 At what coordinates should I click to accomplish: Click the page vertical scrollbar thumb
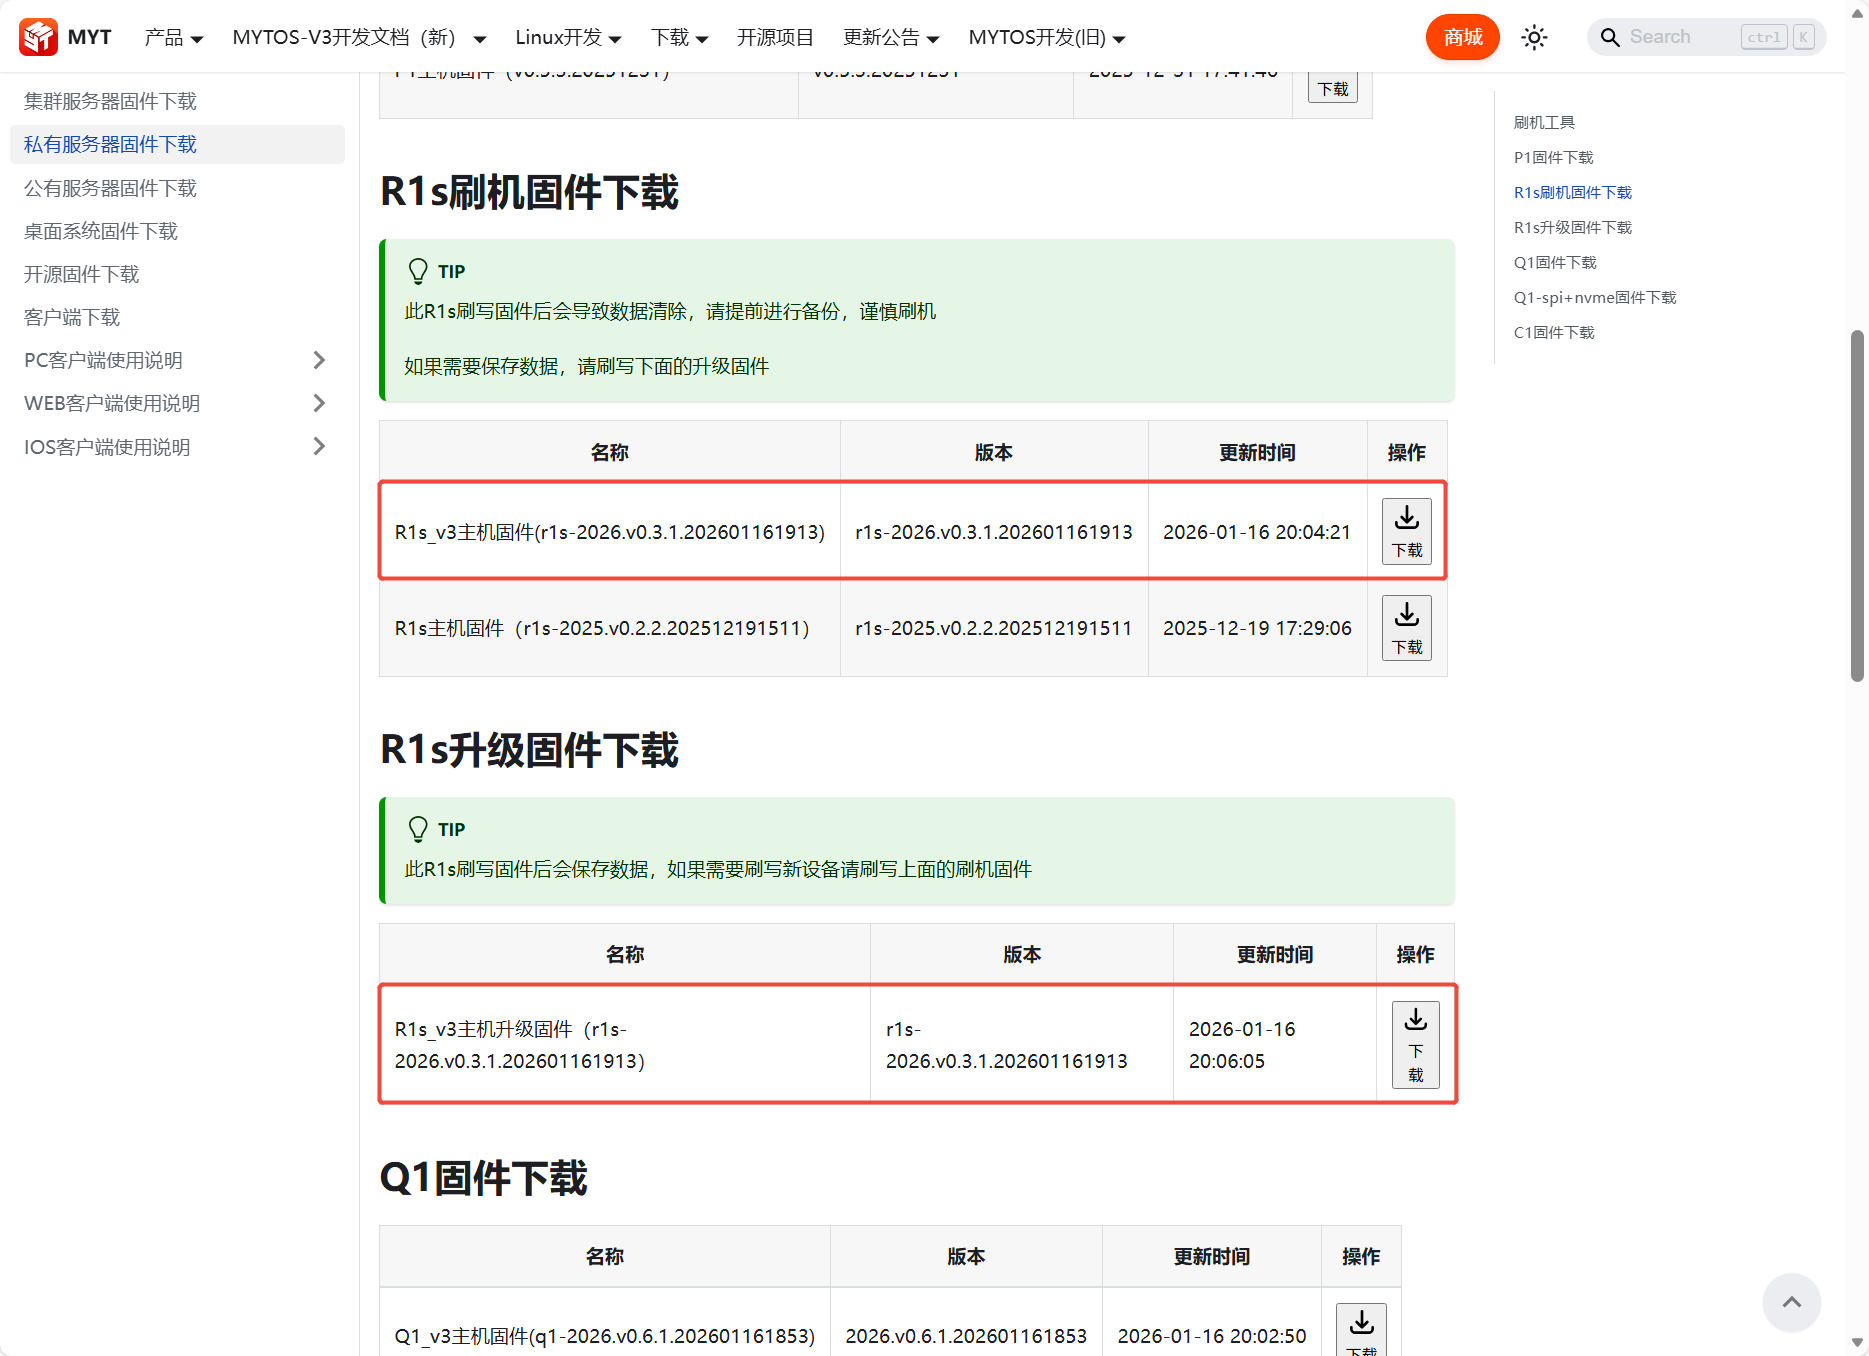pos(1857,505)
